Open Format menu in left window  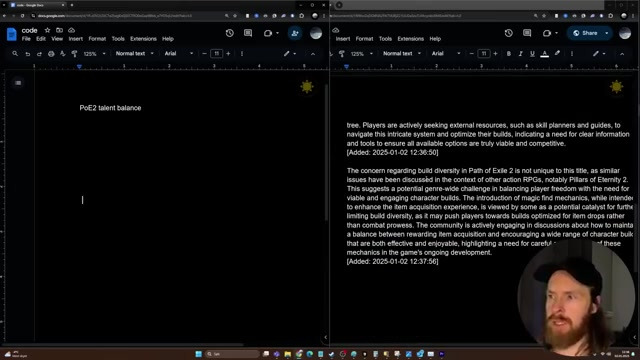(x=97, y=39)
